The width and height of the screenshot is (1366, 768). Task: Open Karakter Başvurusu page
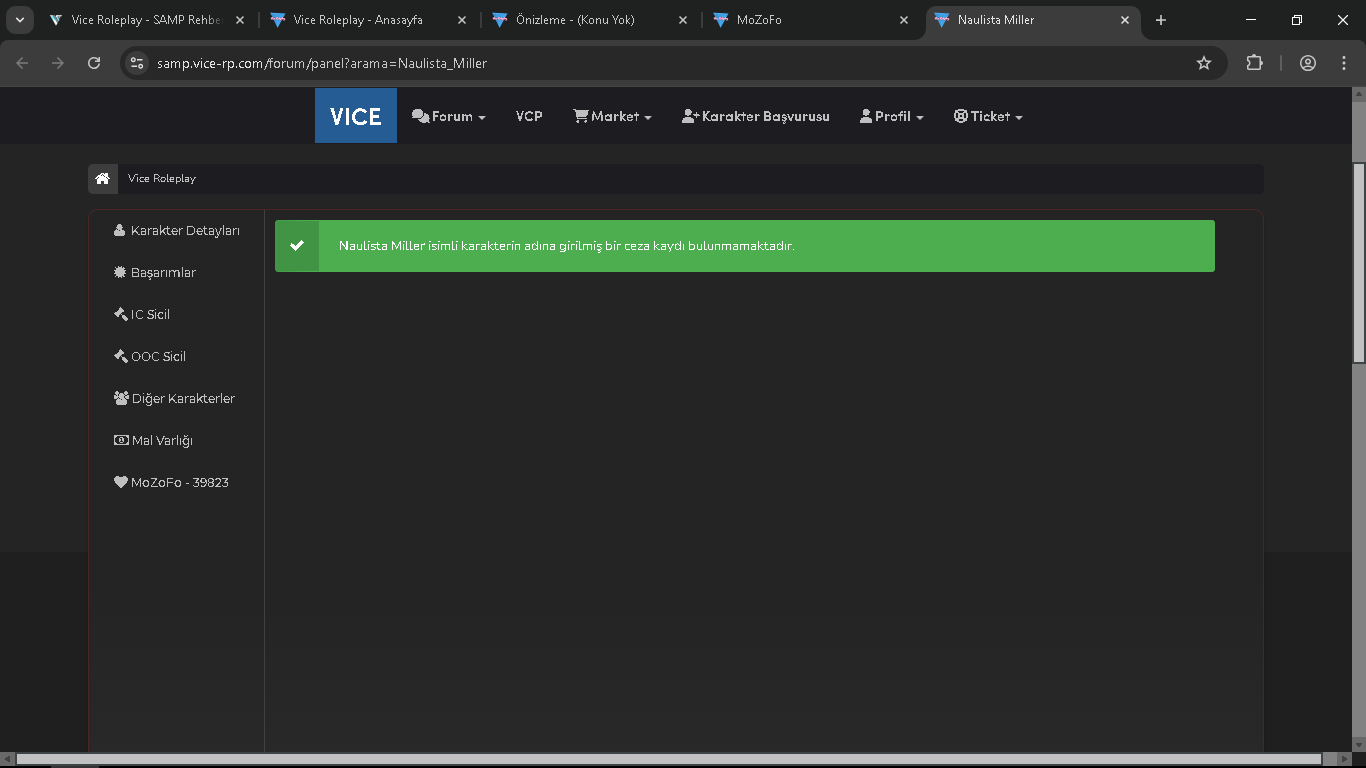(756, 117)
